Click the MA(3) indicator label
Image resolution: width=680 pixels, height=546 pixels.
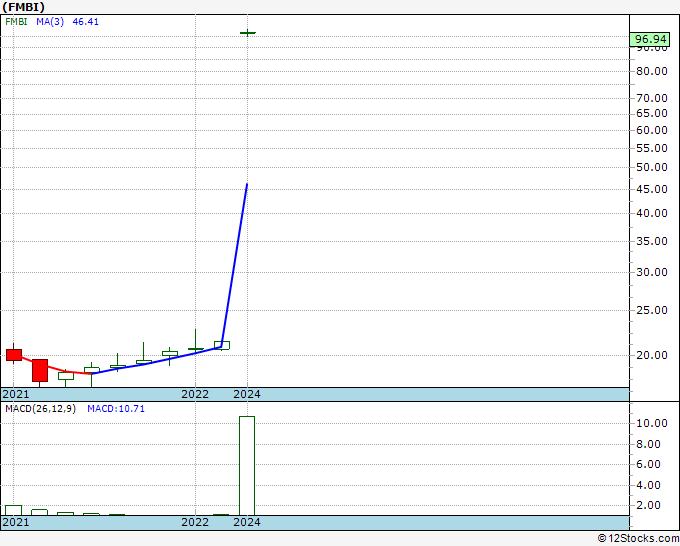[50, 22]
